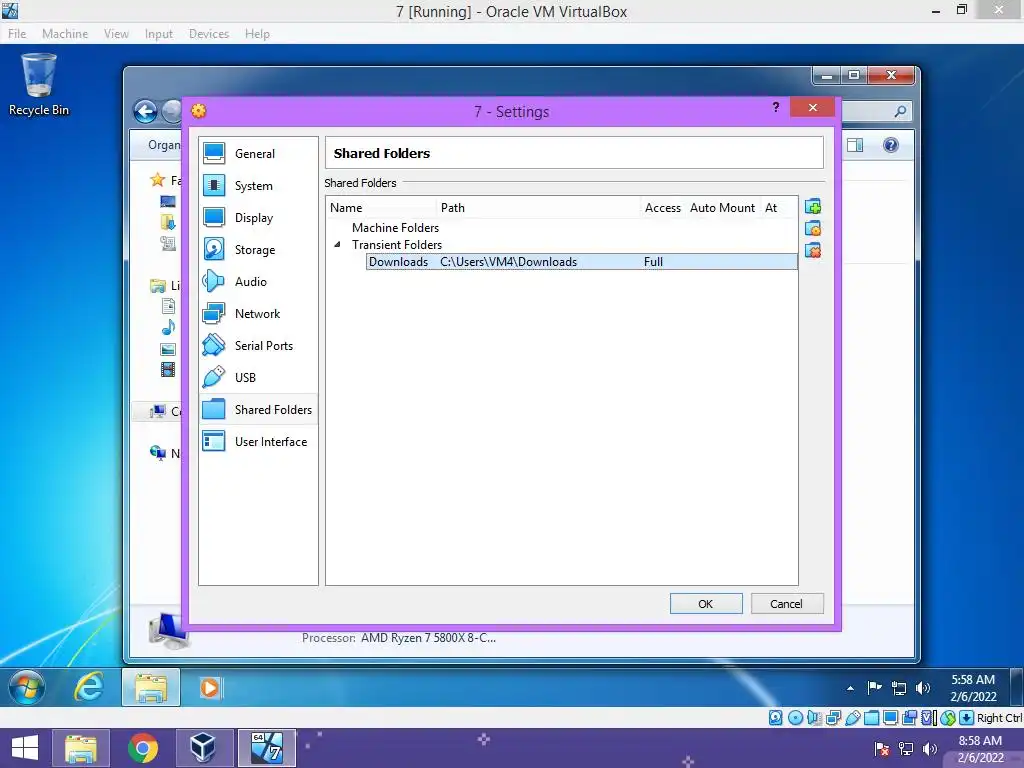Select Serial Ports settings category

[259, 345]
